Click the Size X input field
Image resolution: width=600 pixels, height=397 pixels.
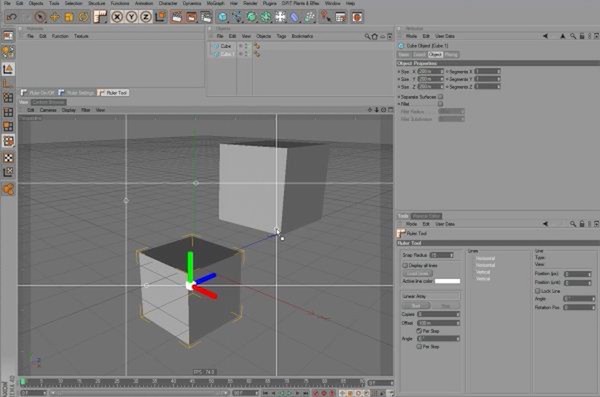(x=430, y=72)
